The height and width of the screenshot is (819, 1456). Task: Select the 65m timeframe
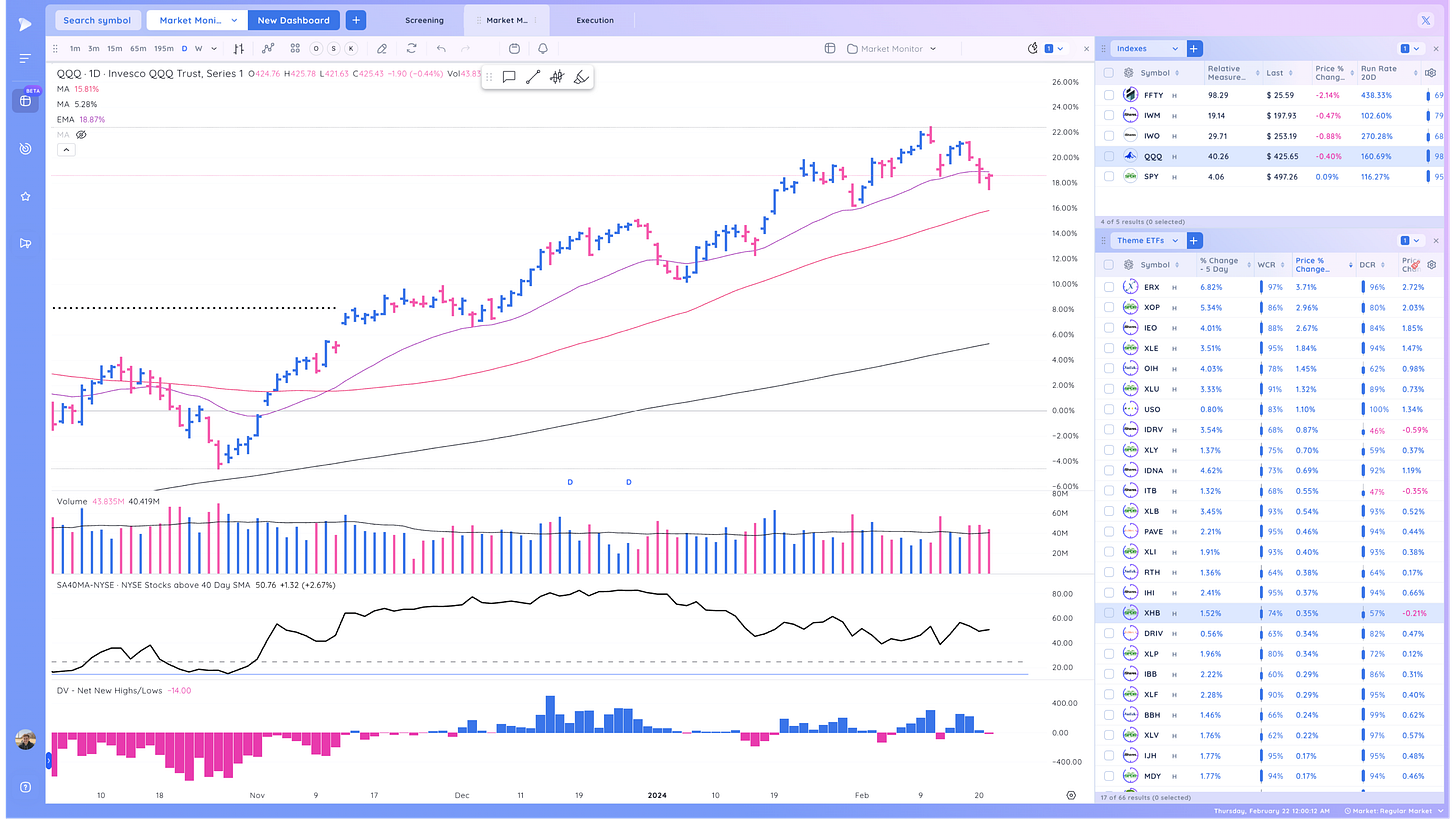tap(137, 48)
